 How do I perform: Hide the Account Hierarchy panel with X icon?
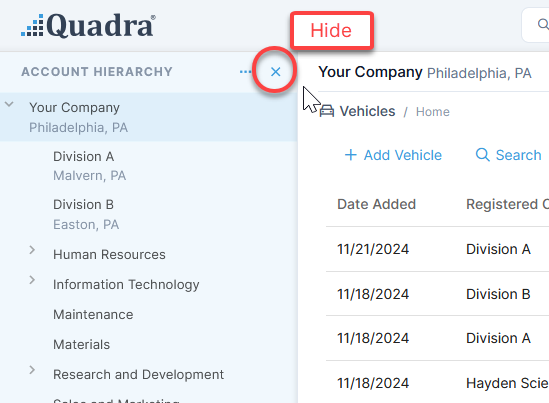point(276,72)
